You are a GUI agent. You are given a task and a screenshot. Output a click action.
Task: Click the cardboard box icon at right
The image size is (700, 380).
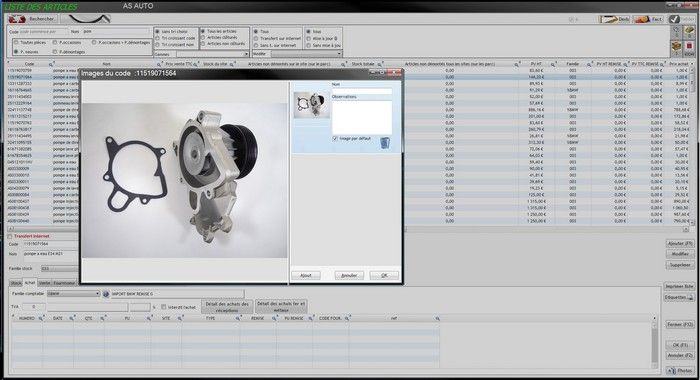click(x=676, y=47)
